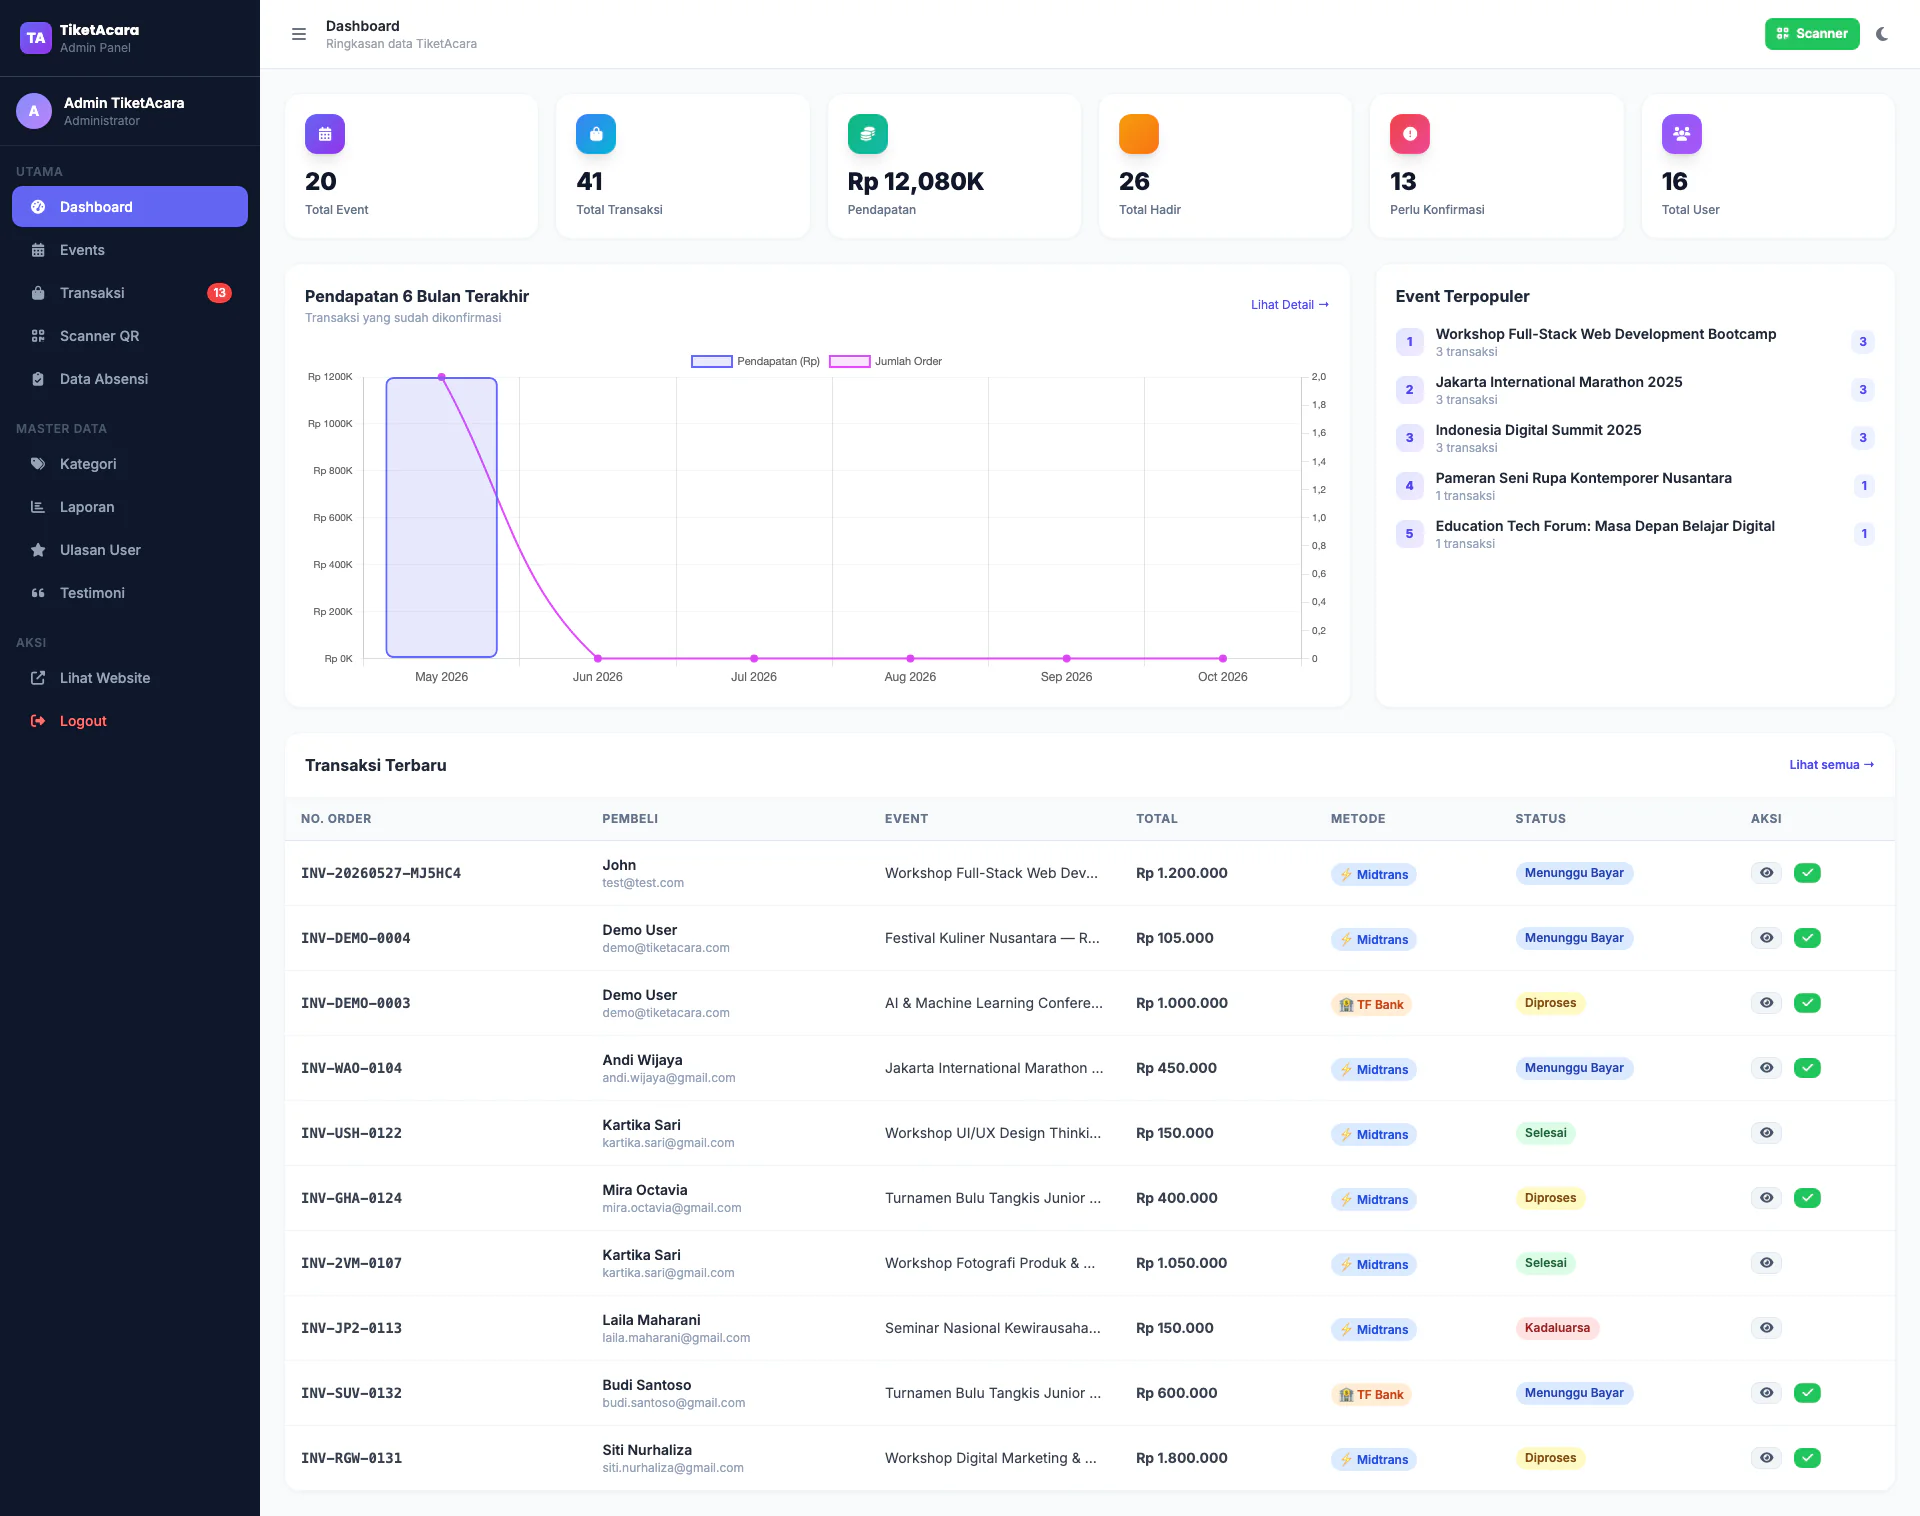Confirm order INV-DEMO-0003 with checkmark

tap(1807, 1003)
